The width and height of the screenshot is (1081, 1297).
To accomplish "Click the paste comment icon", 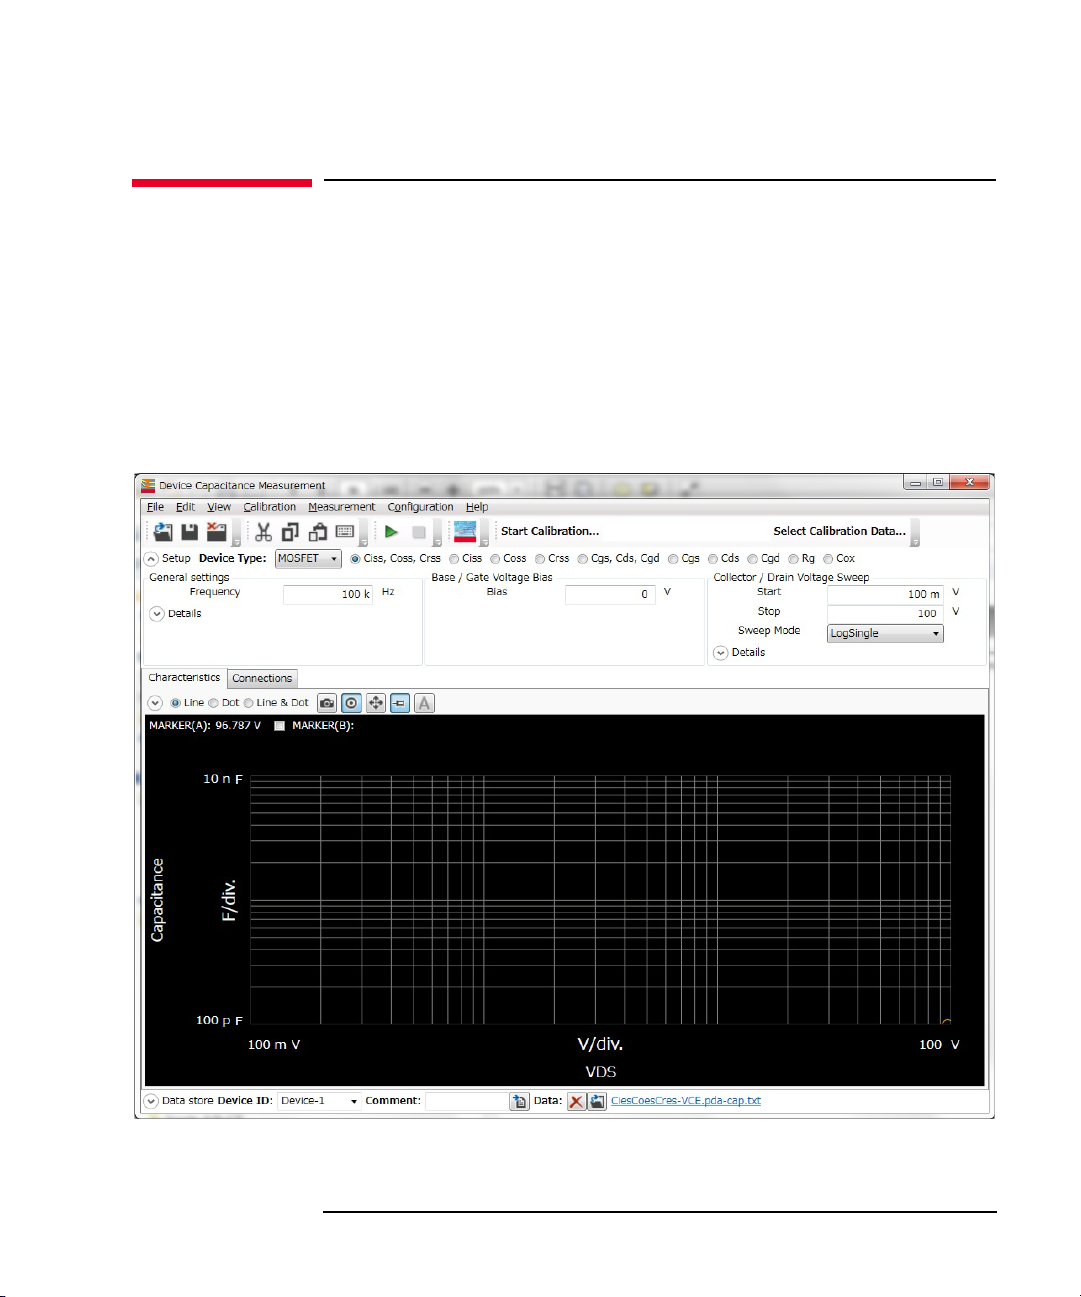I will tap(519, 1101).
